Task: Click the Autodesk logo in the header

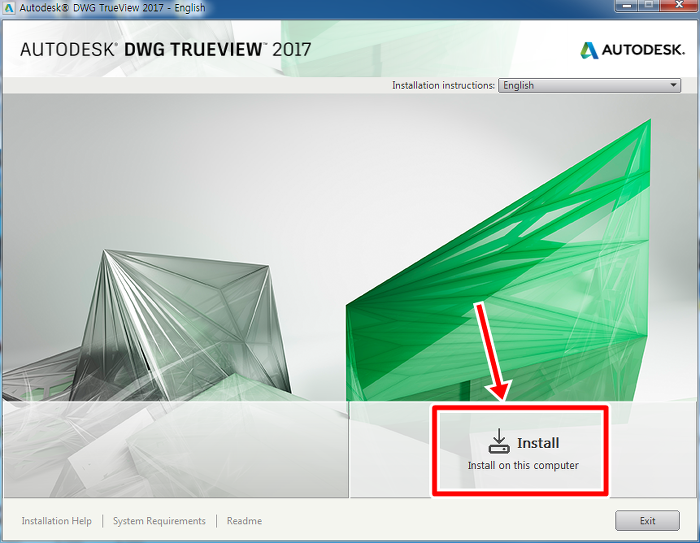Action: click(632, 50)
